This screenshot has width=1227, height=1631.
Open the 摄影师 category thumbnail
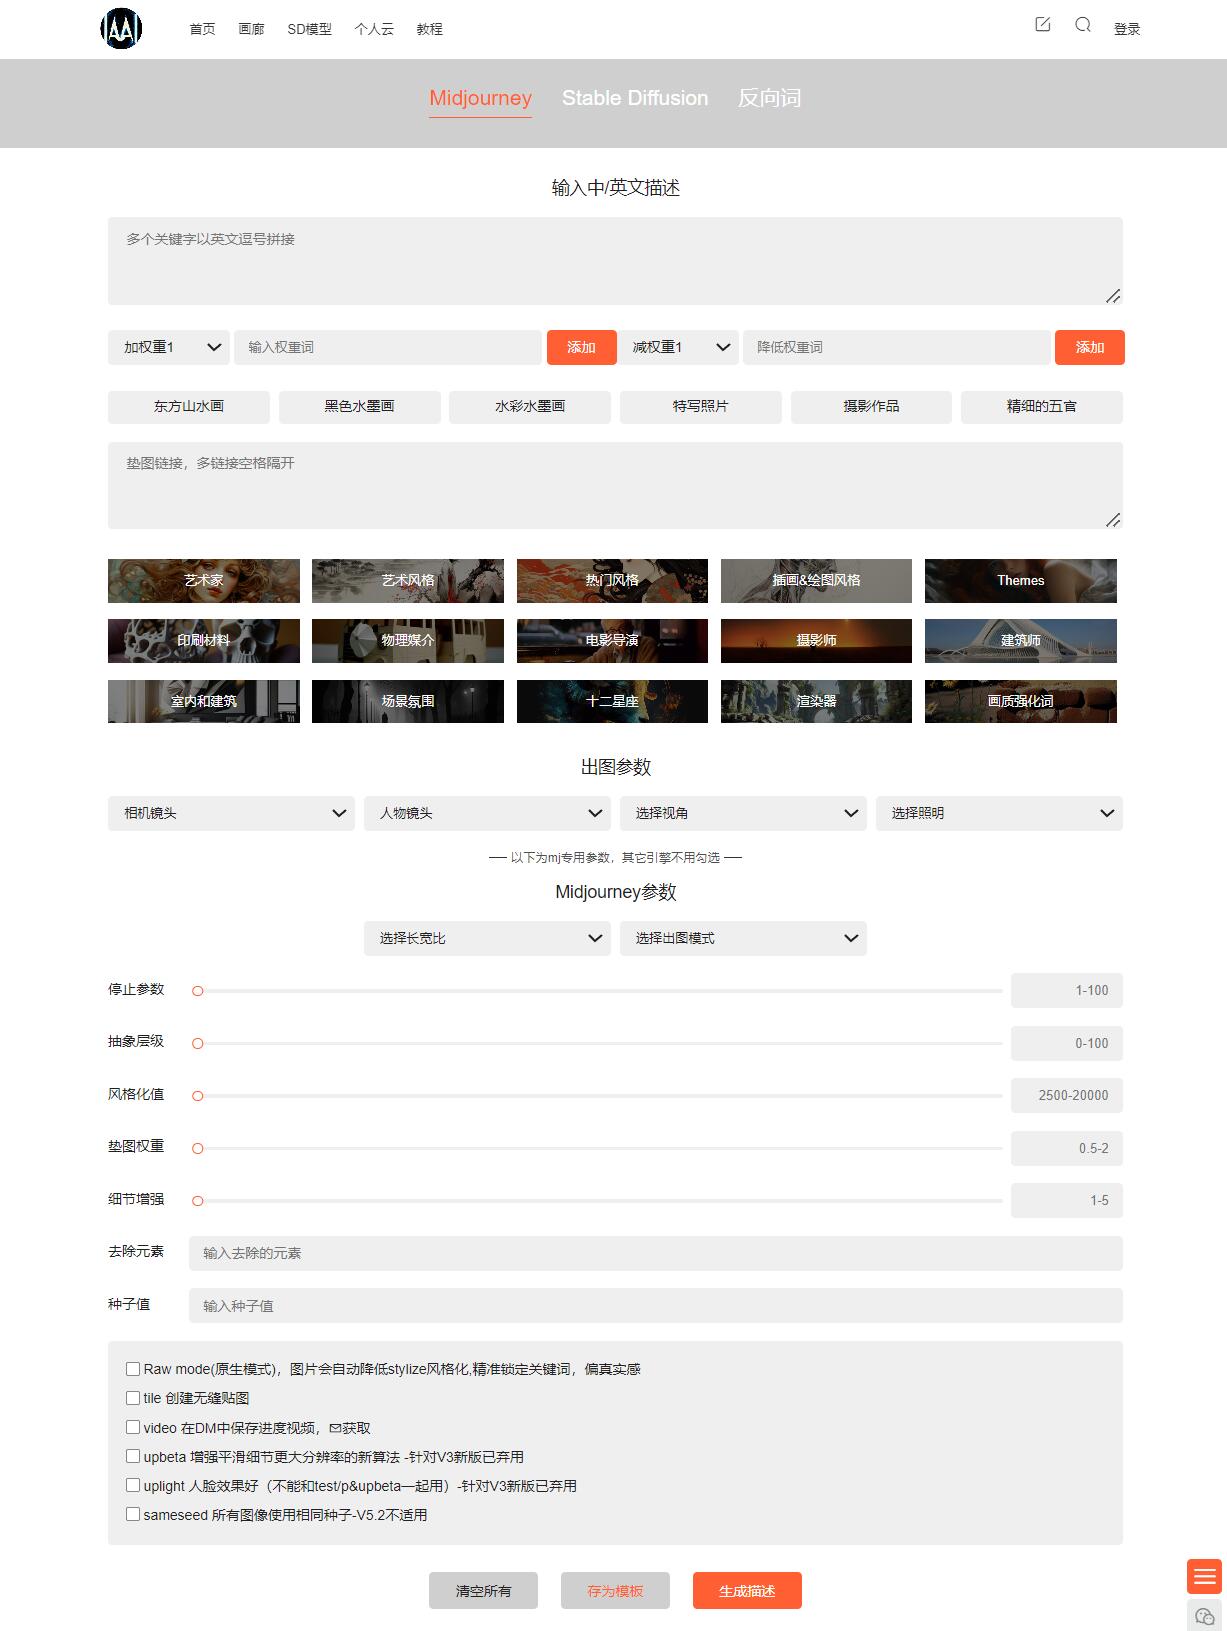pyautogui.click(x=816, y=641)
